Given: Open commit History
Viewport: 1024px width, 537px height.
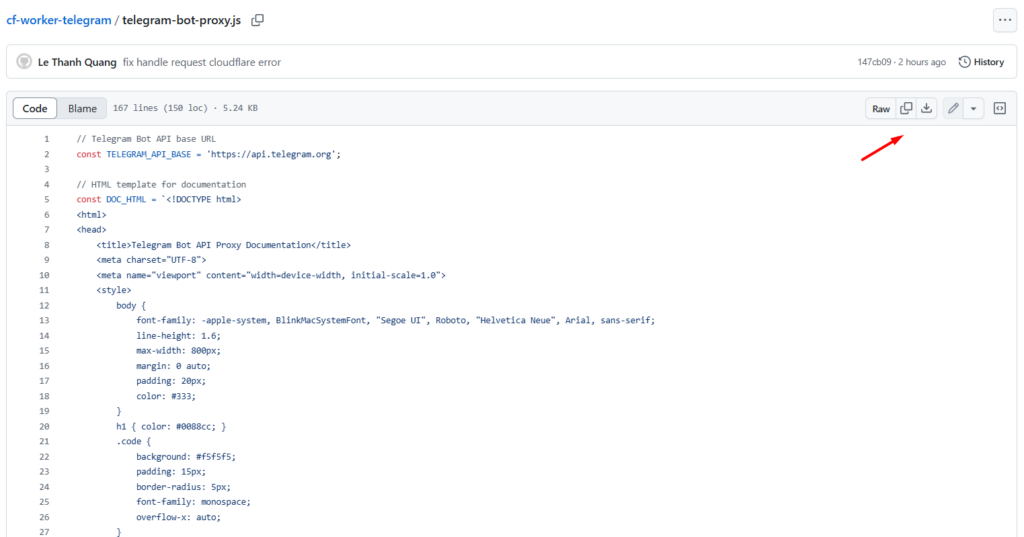Looking at the screenshot, I should coord(981,62).
